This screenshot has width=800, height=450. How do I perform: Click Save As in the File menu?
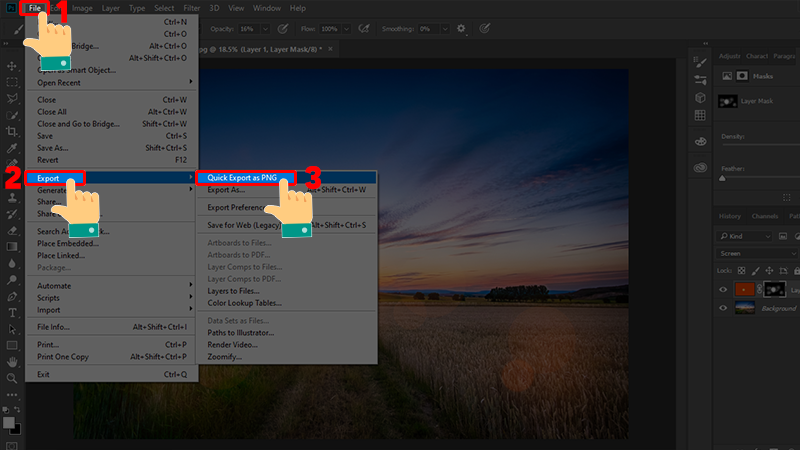point(52,147)
